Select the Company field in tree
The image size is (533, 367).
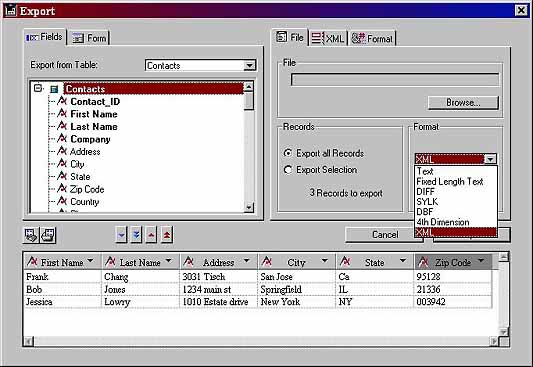pos(90,139)
